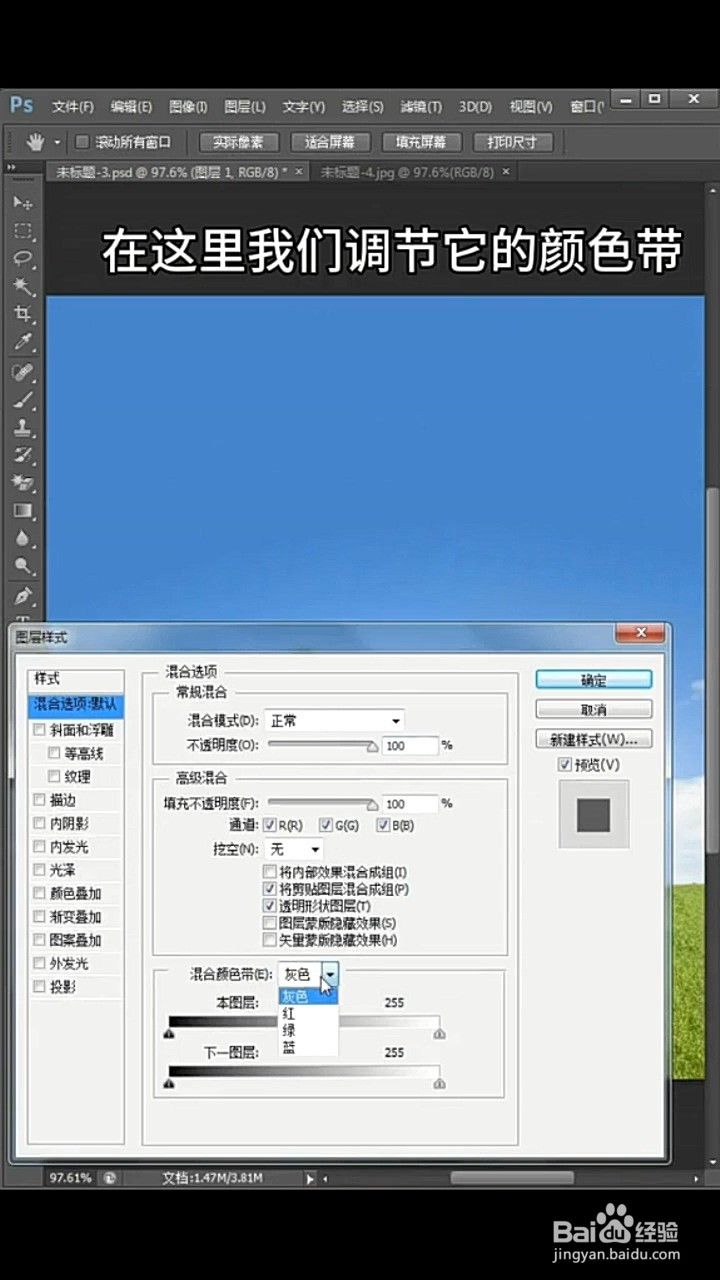Select the Lasso tool
This screenshot has width=720, height=1280.
22,259
